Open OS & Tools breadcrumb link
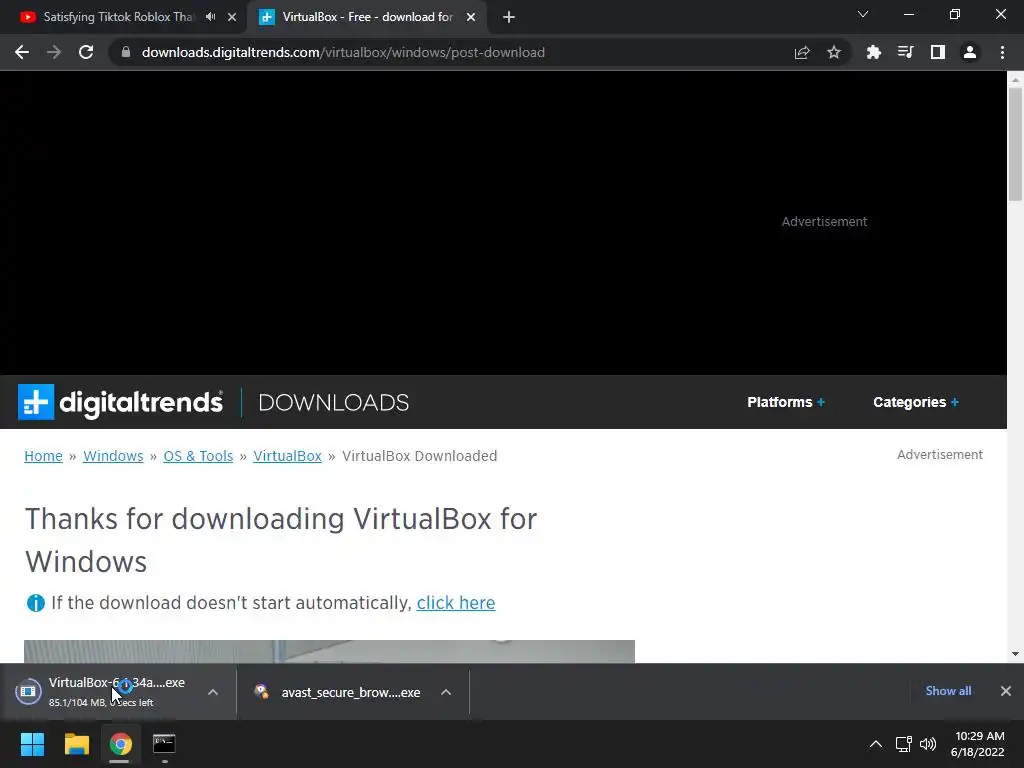 (x=198, y=456)
